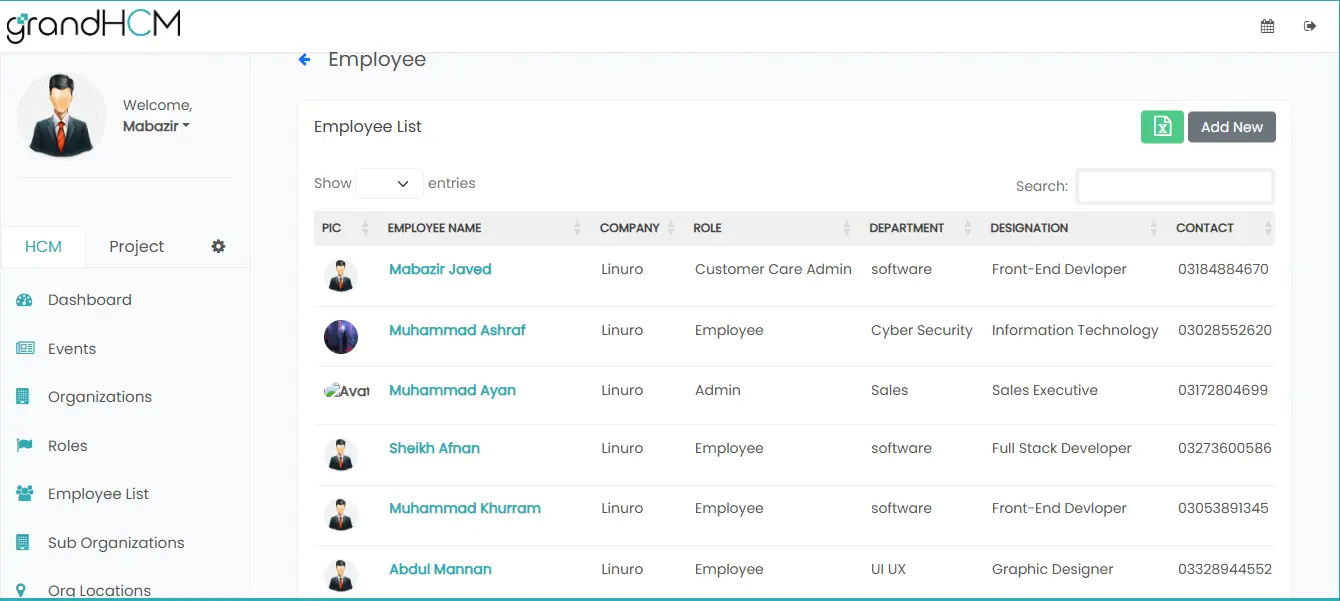Switch to the Project tab

click(136, 247)
